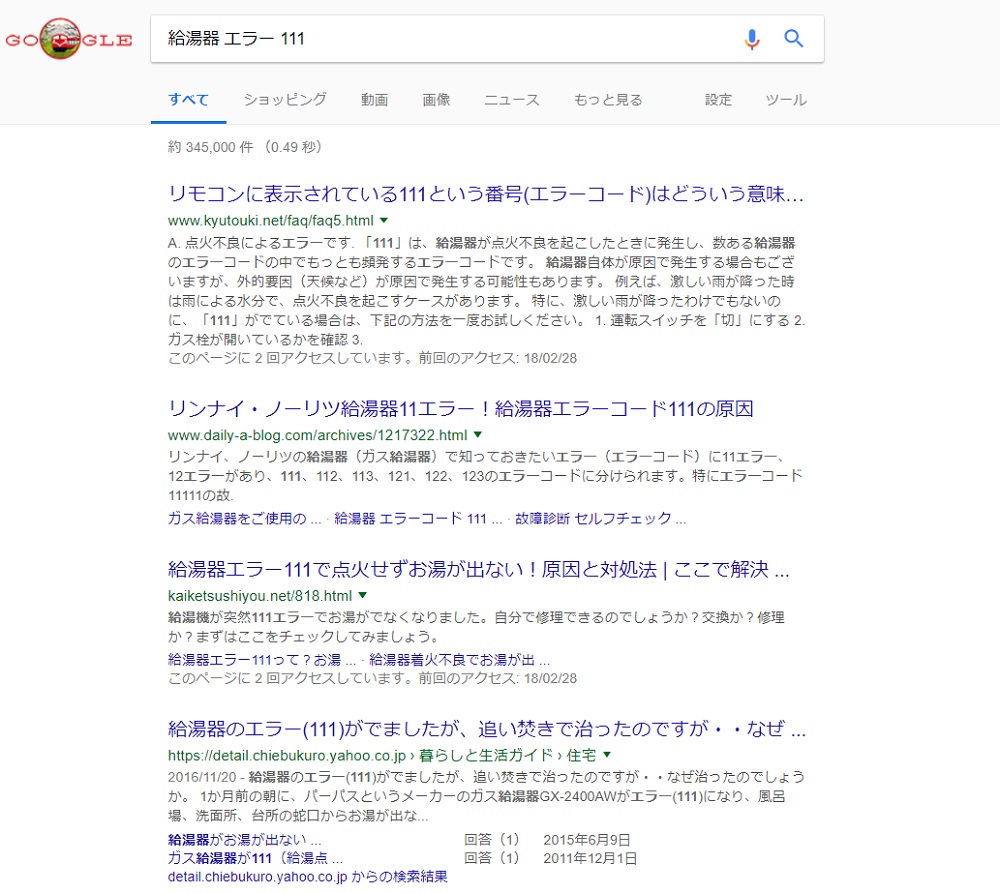
Task: Open the 設定 menu
Action: 718,100
